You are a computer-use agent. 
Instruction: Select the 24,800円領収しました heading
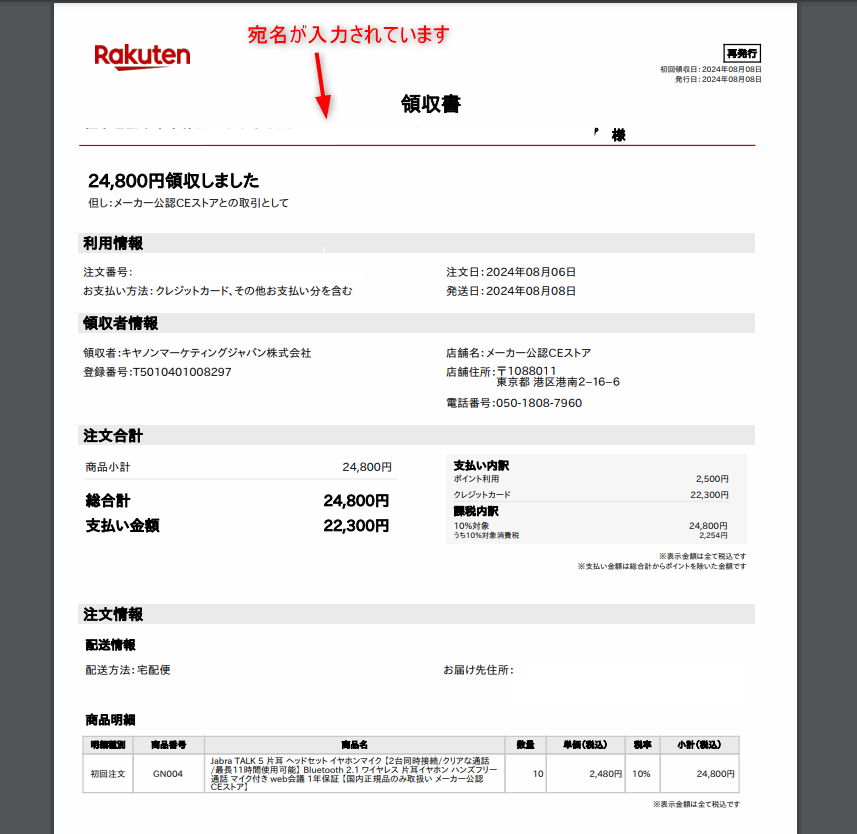click(x=173, y=180)
